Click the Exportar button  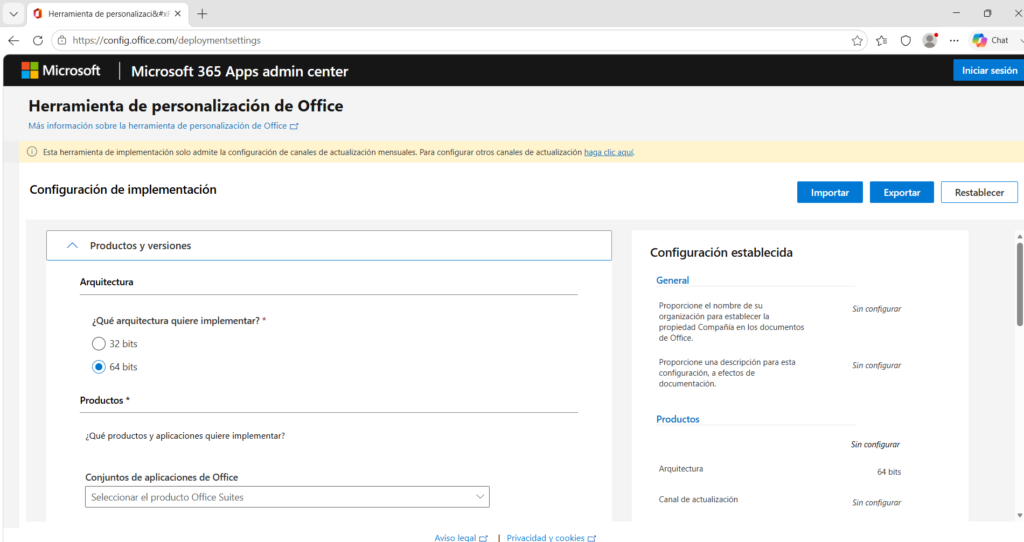901,193
